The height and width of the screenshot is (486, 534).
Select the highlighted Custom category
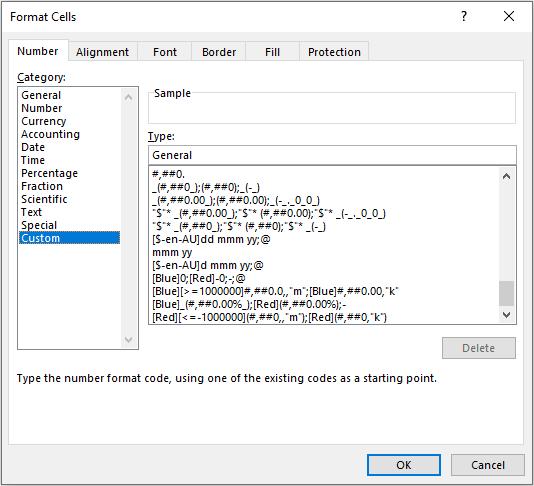69,238
